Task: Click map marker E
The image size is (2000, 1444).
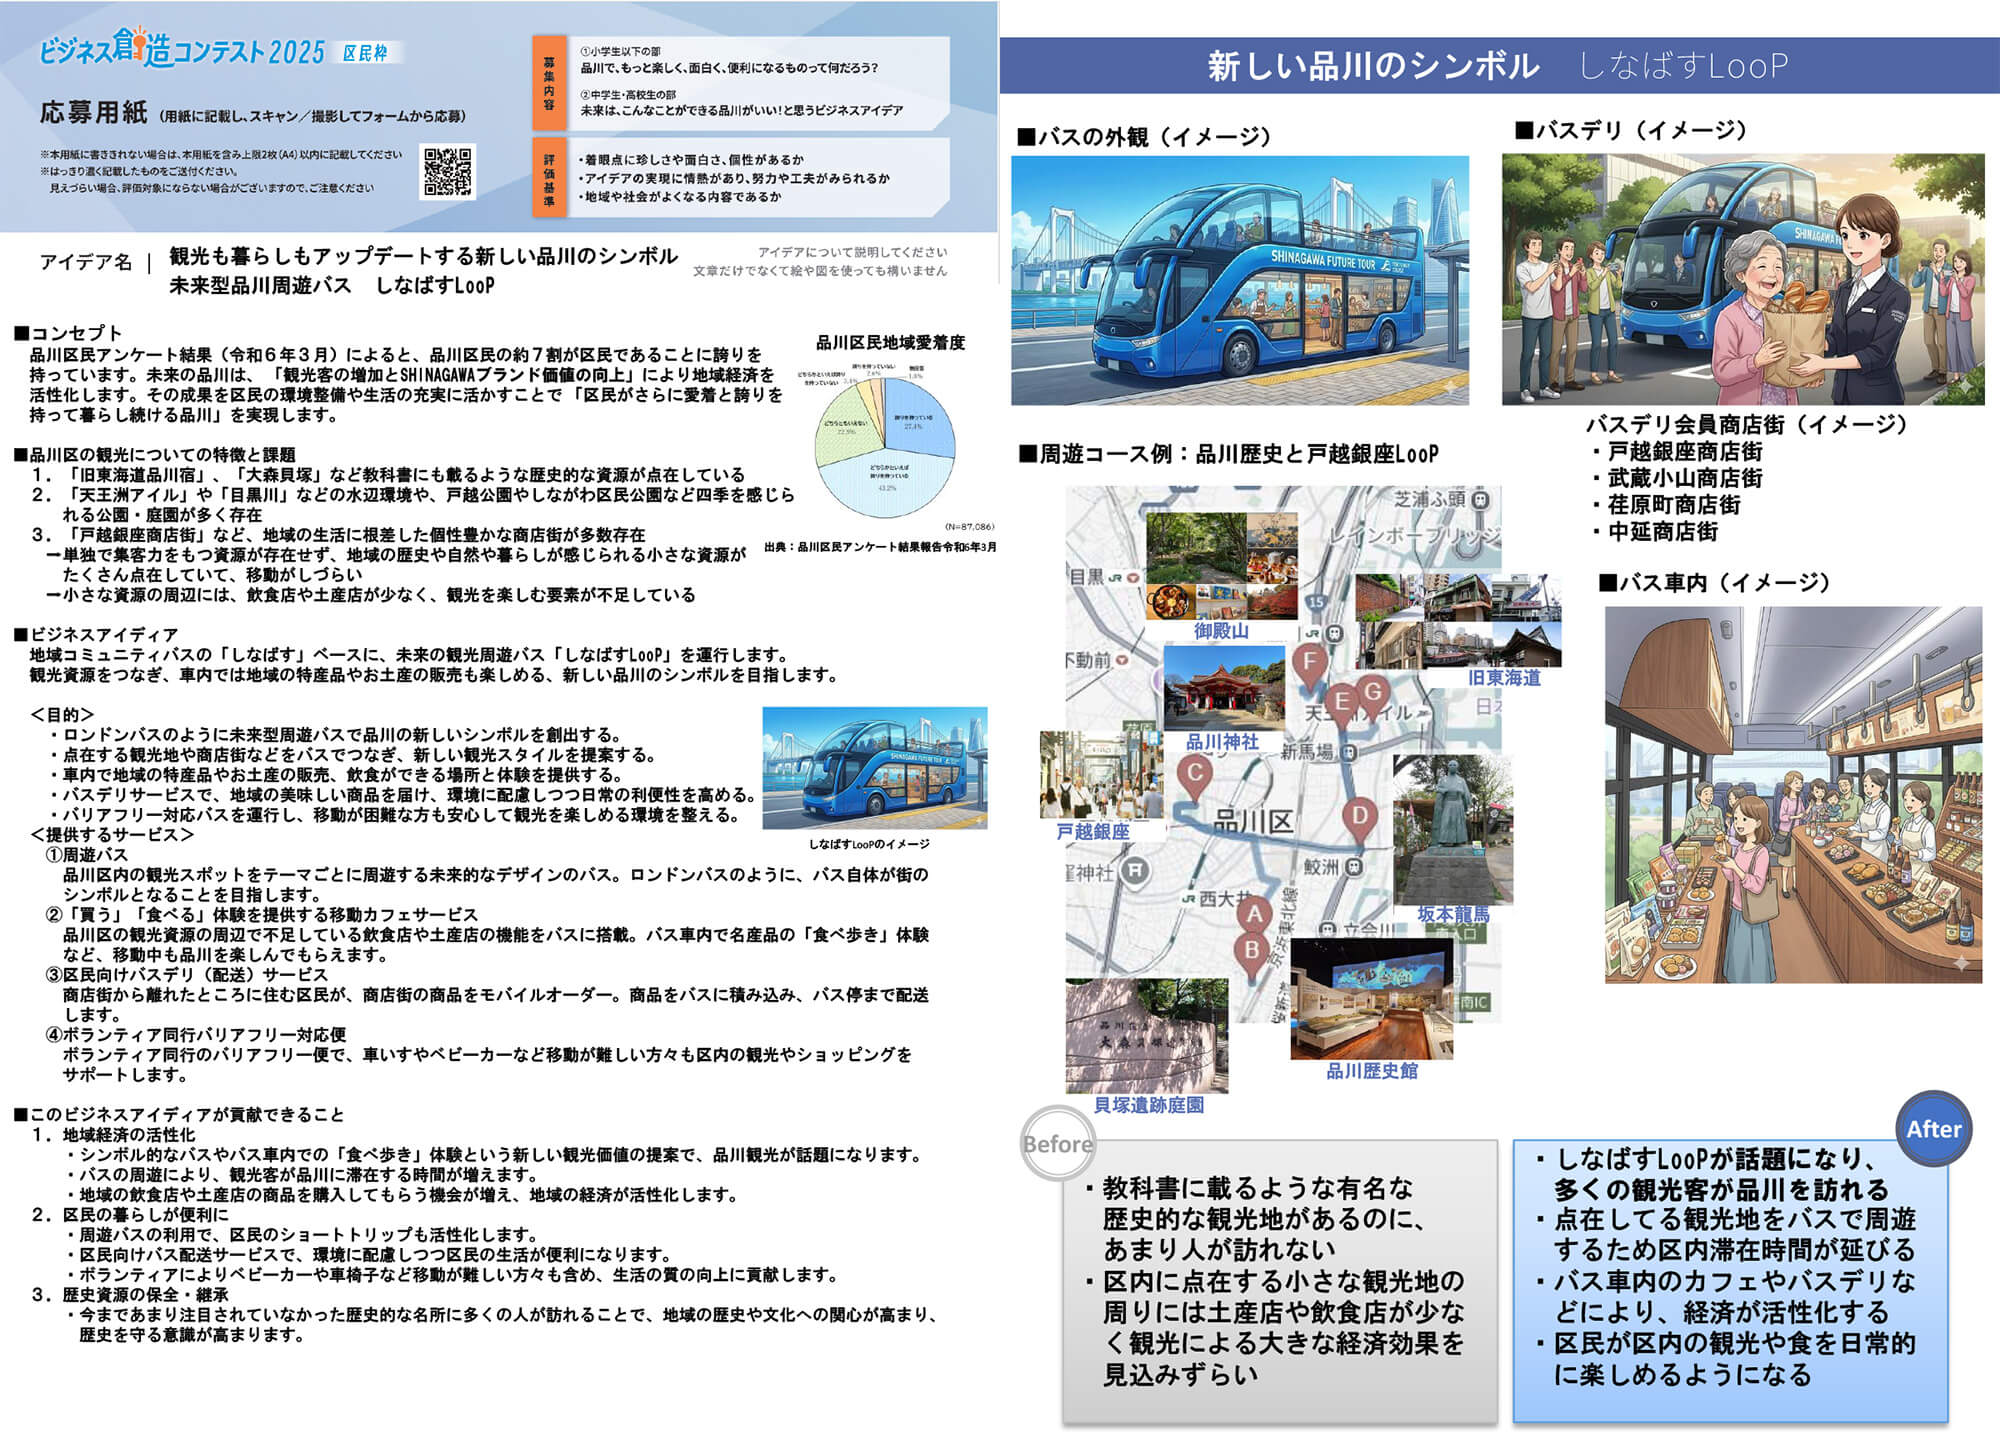Action: coord(1342,702)
